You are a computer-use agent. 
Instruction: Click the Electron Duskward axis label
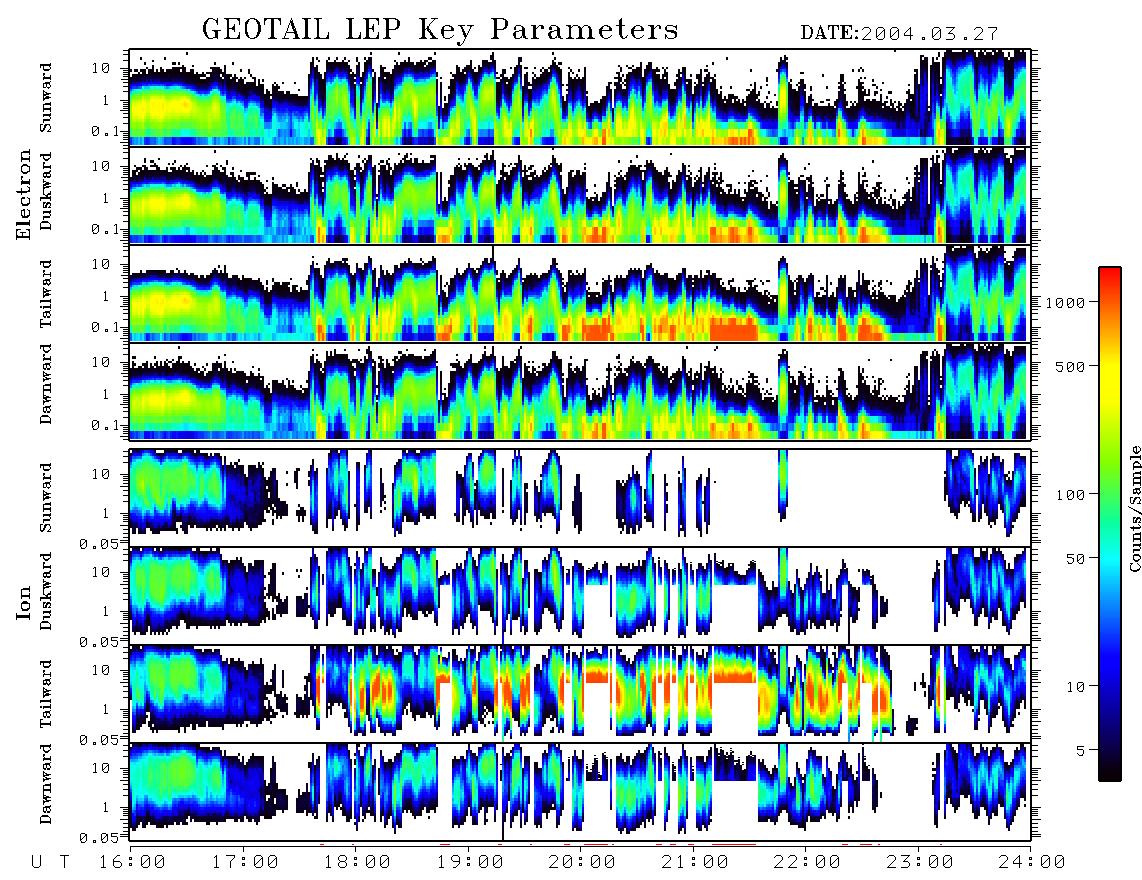click(46, 191)
